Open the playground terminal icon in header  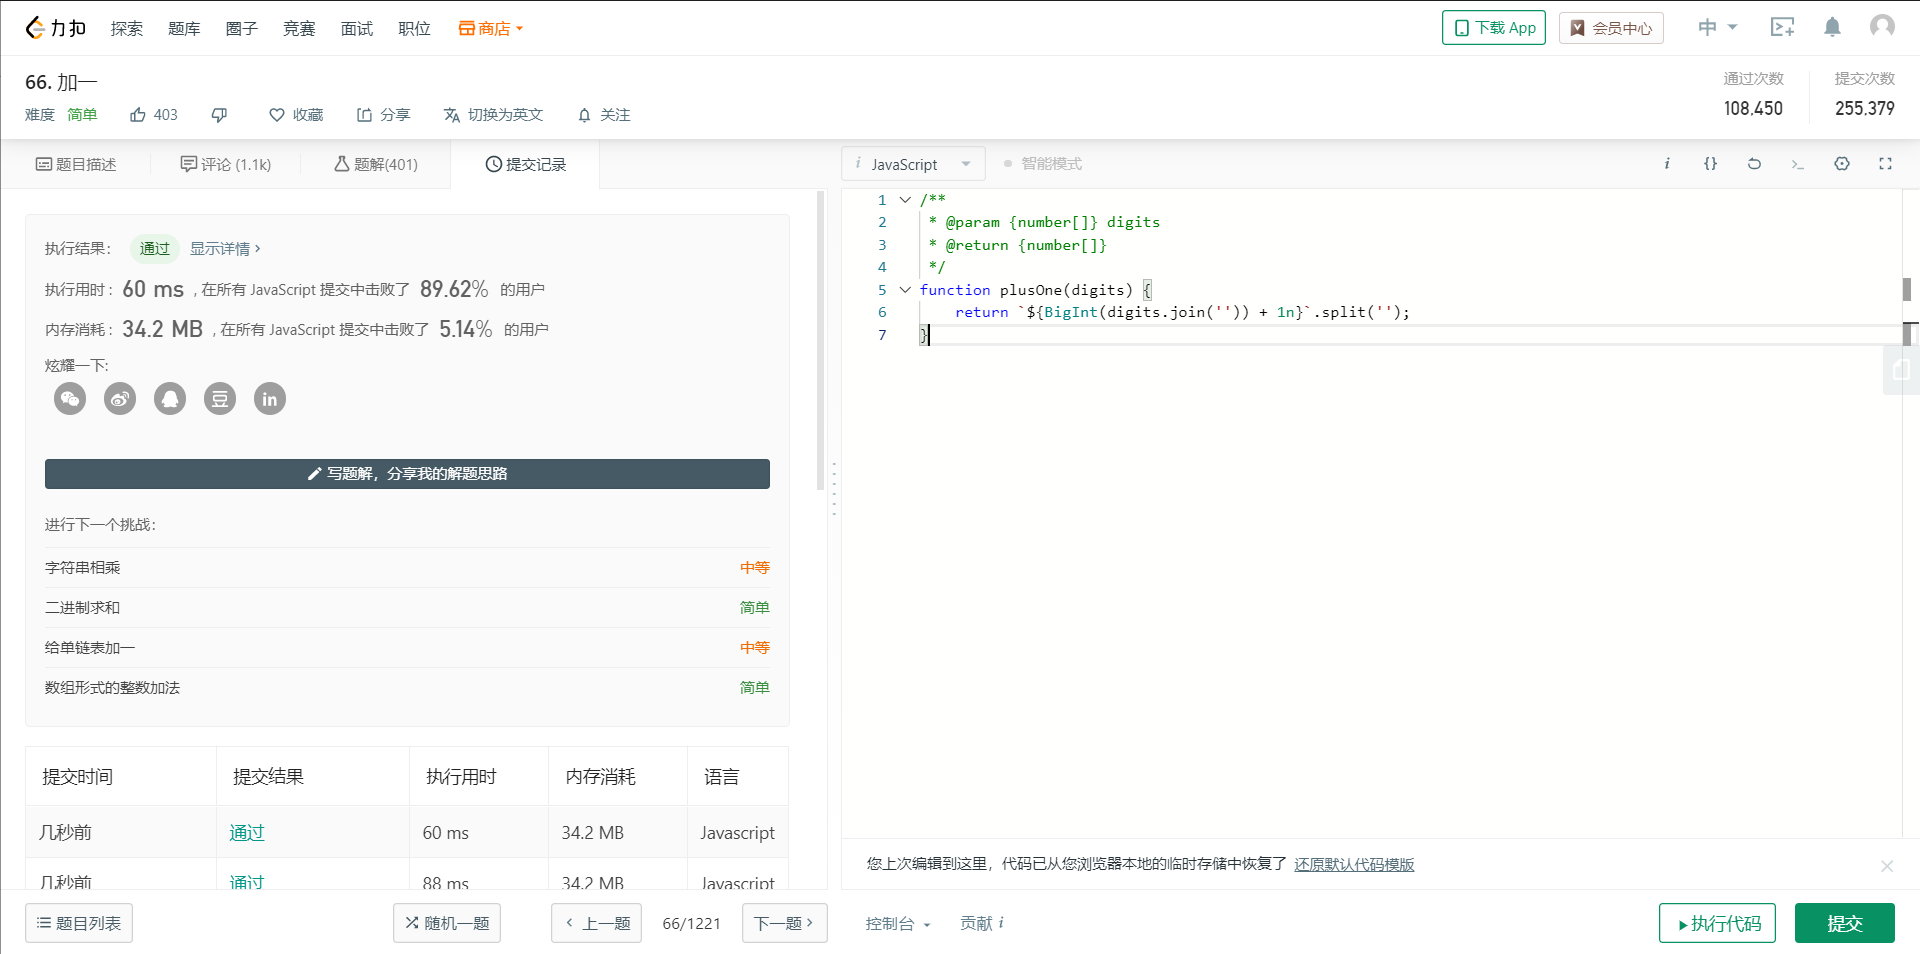1782,28
